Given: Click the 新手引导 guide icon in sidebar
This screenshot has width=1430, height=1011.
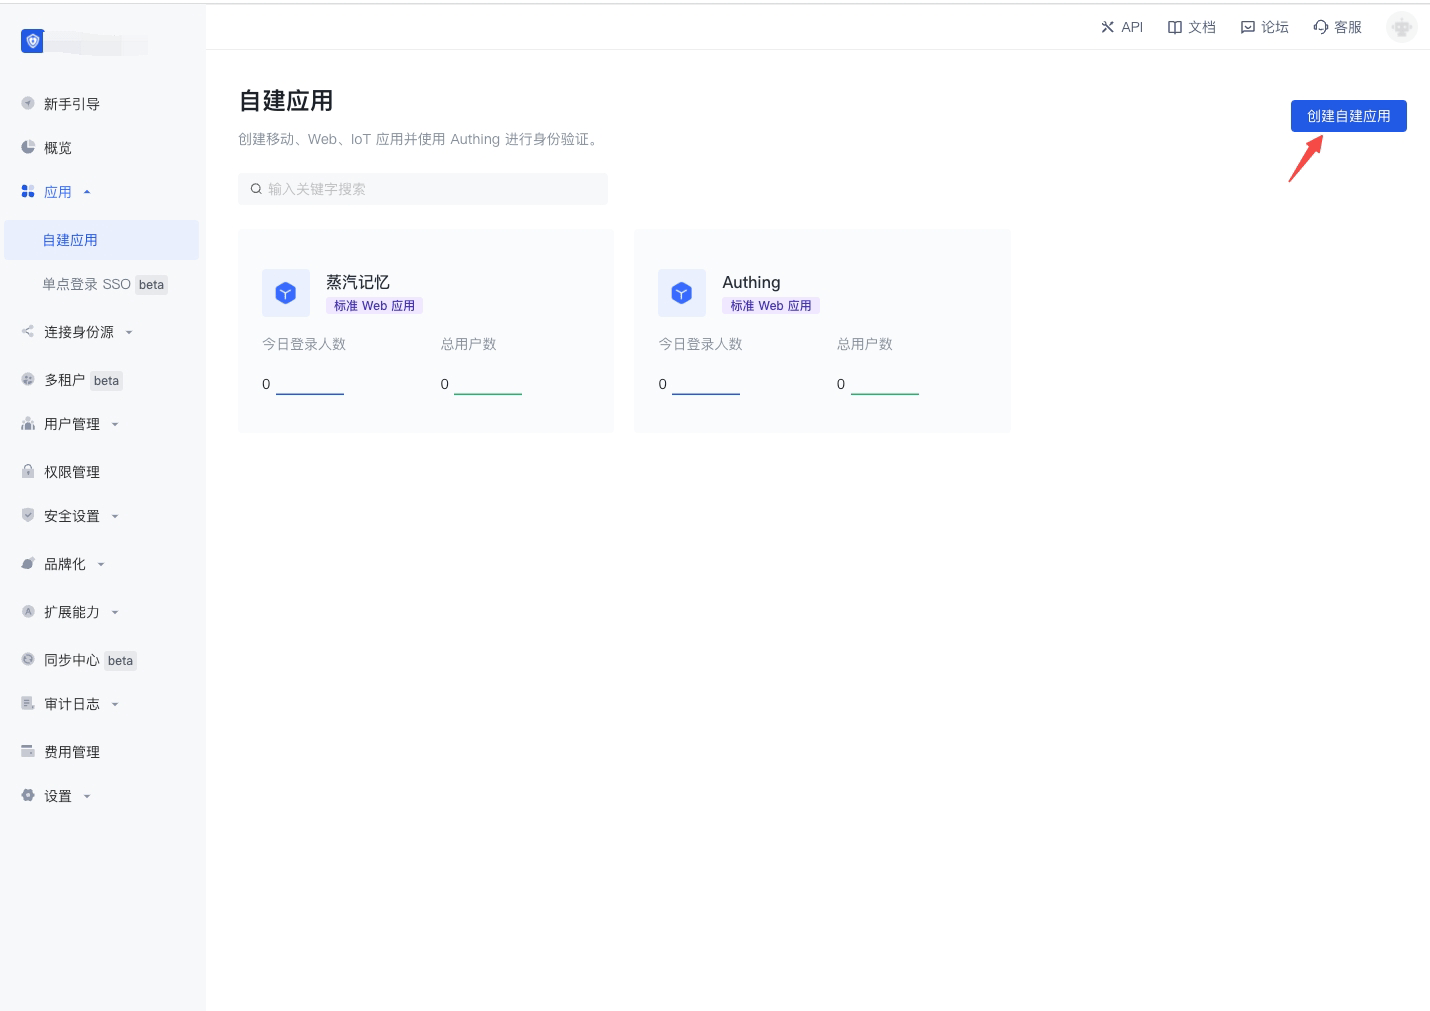Looking at the screenshot, I should (x=28, y=103).
